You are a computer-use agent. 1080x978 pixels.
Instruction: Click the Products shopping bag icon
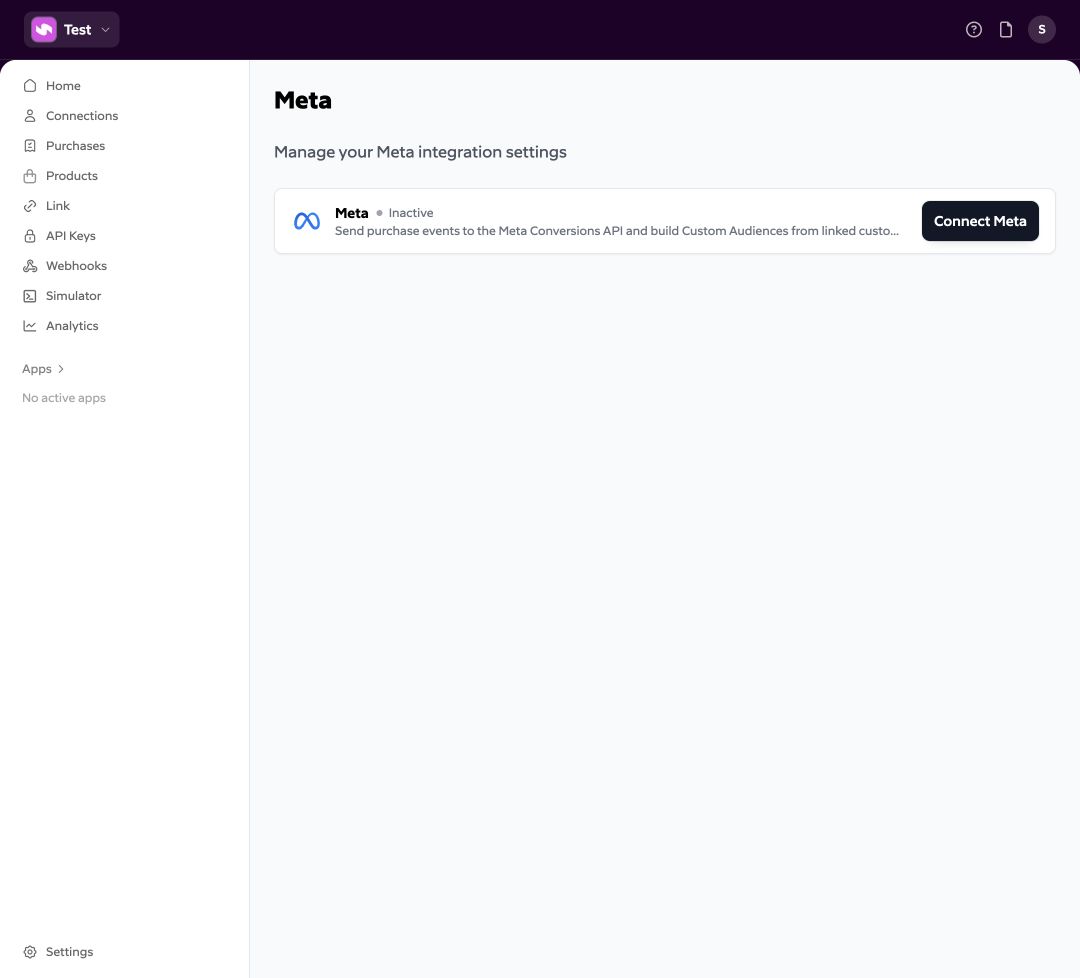pyautogui.click(x=30, y=176)
